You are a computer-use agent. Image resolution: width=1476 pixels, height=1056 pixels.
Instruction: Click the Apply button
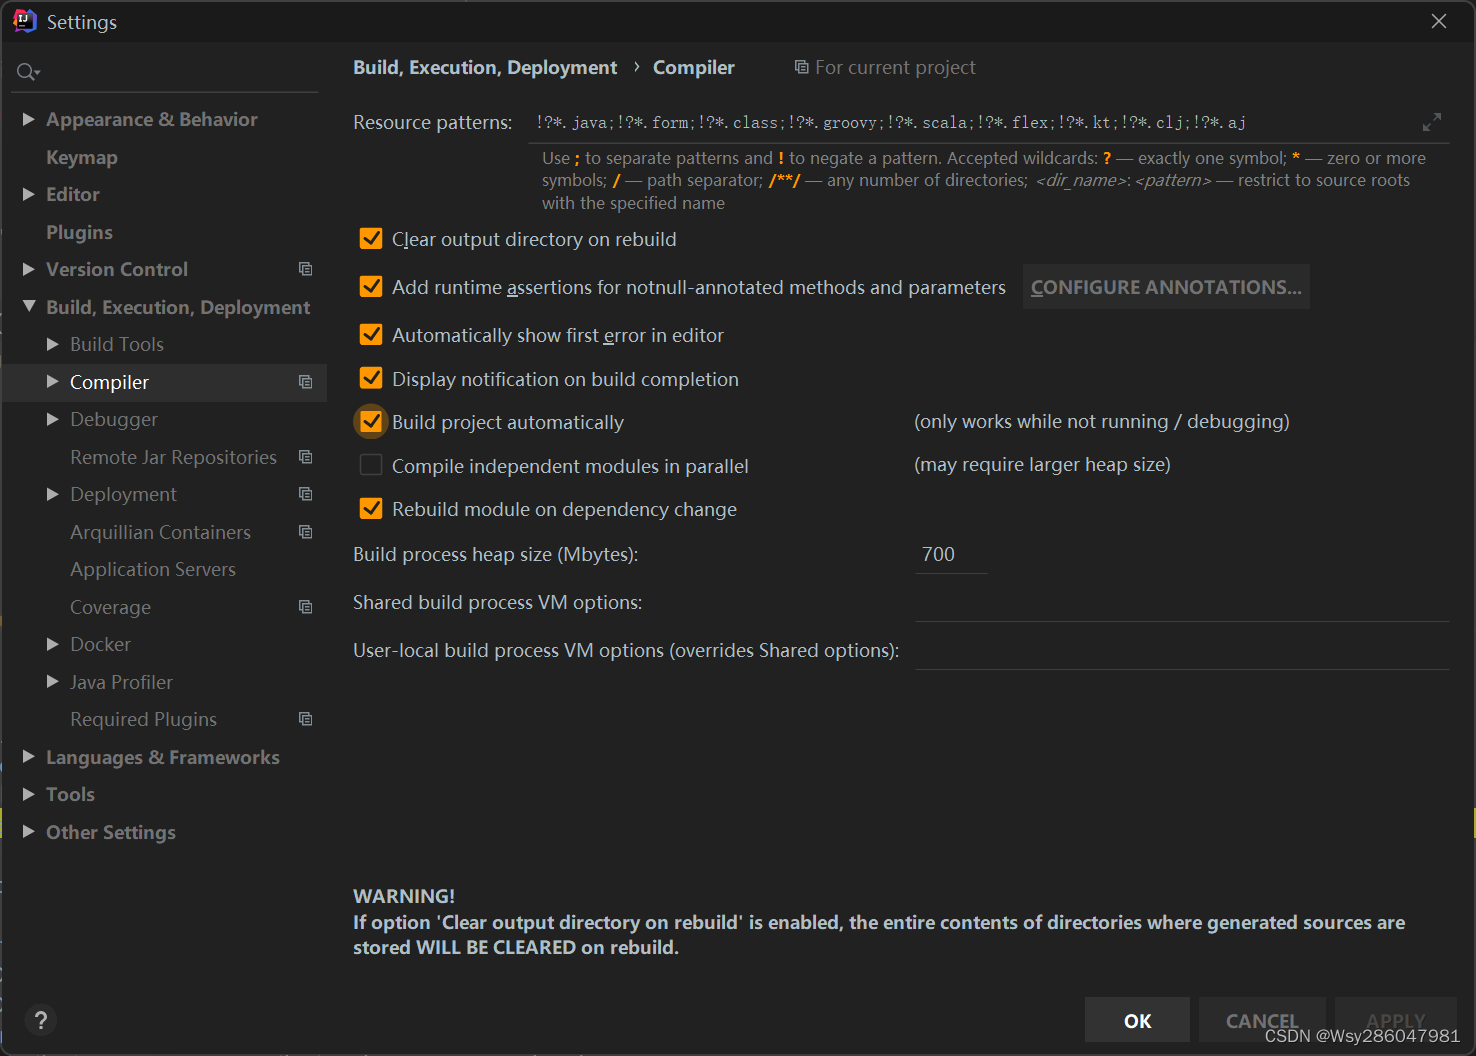point(1396,1020)
